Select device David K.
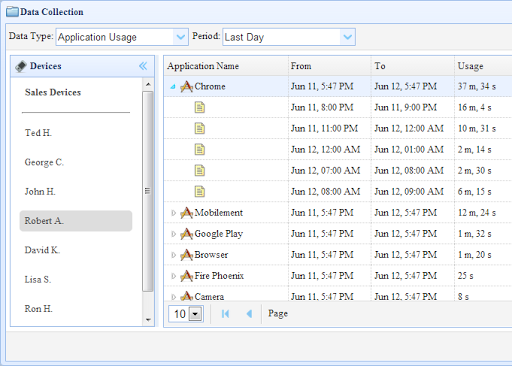Viewport: 512px width, 366px height. click(x=42, y=250)
